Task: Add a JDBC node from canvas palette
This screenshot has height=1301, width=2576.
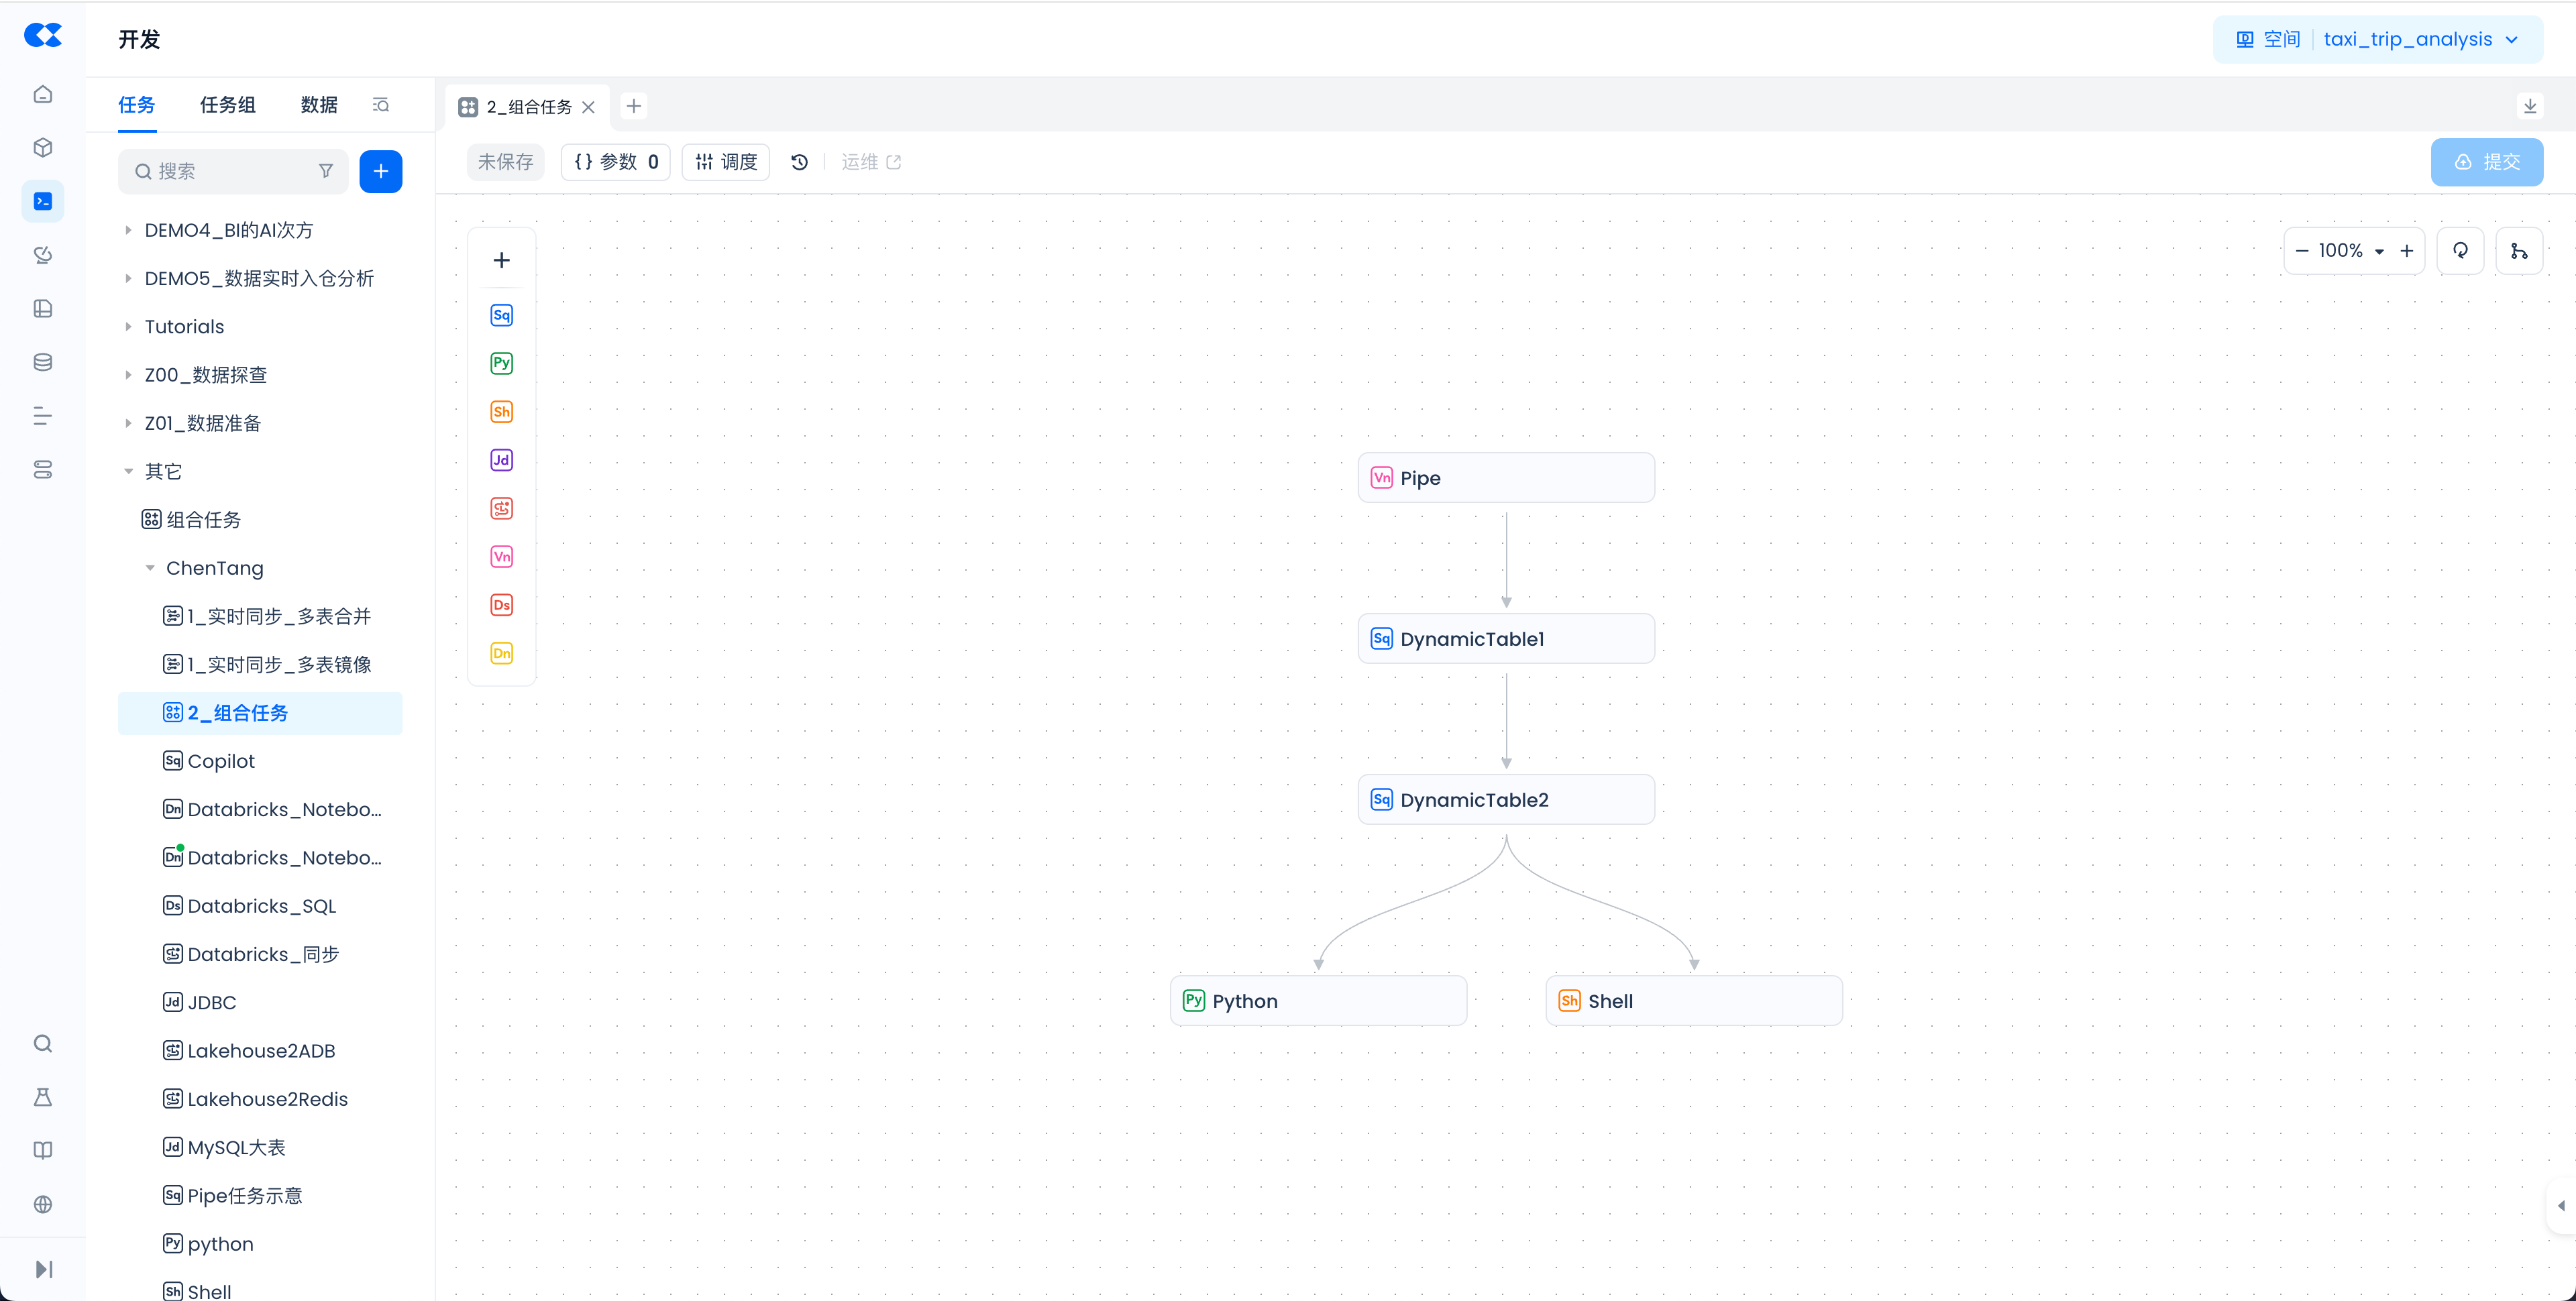Action: (x=501, y=460)
